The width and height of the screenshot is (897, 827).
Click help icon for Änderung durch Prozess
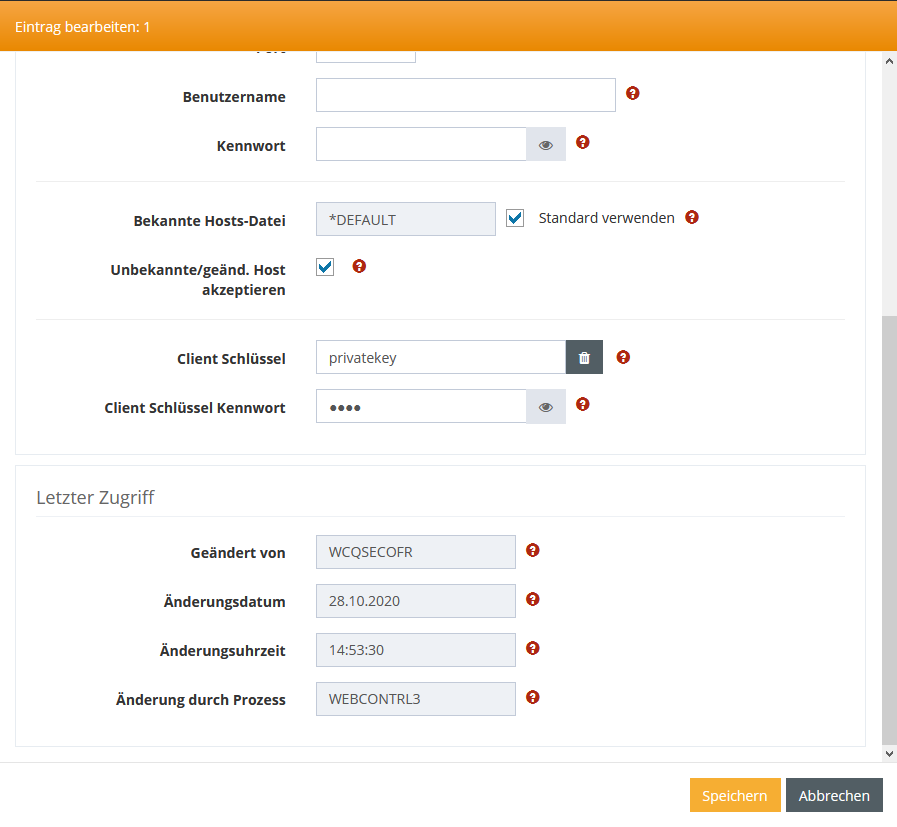[x=533, y=697]
